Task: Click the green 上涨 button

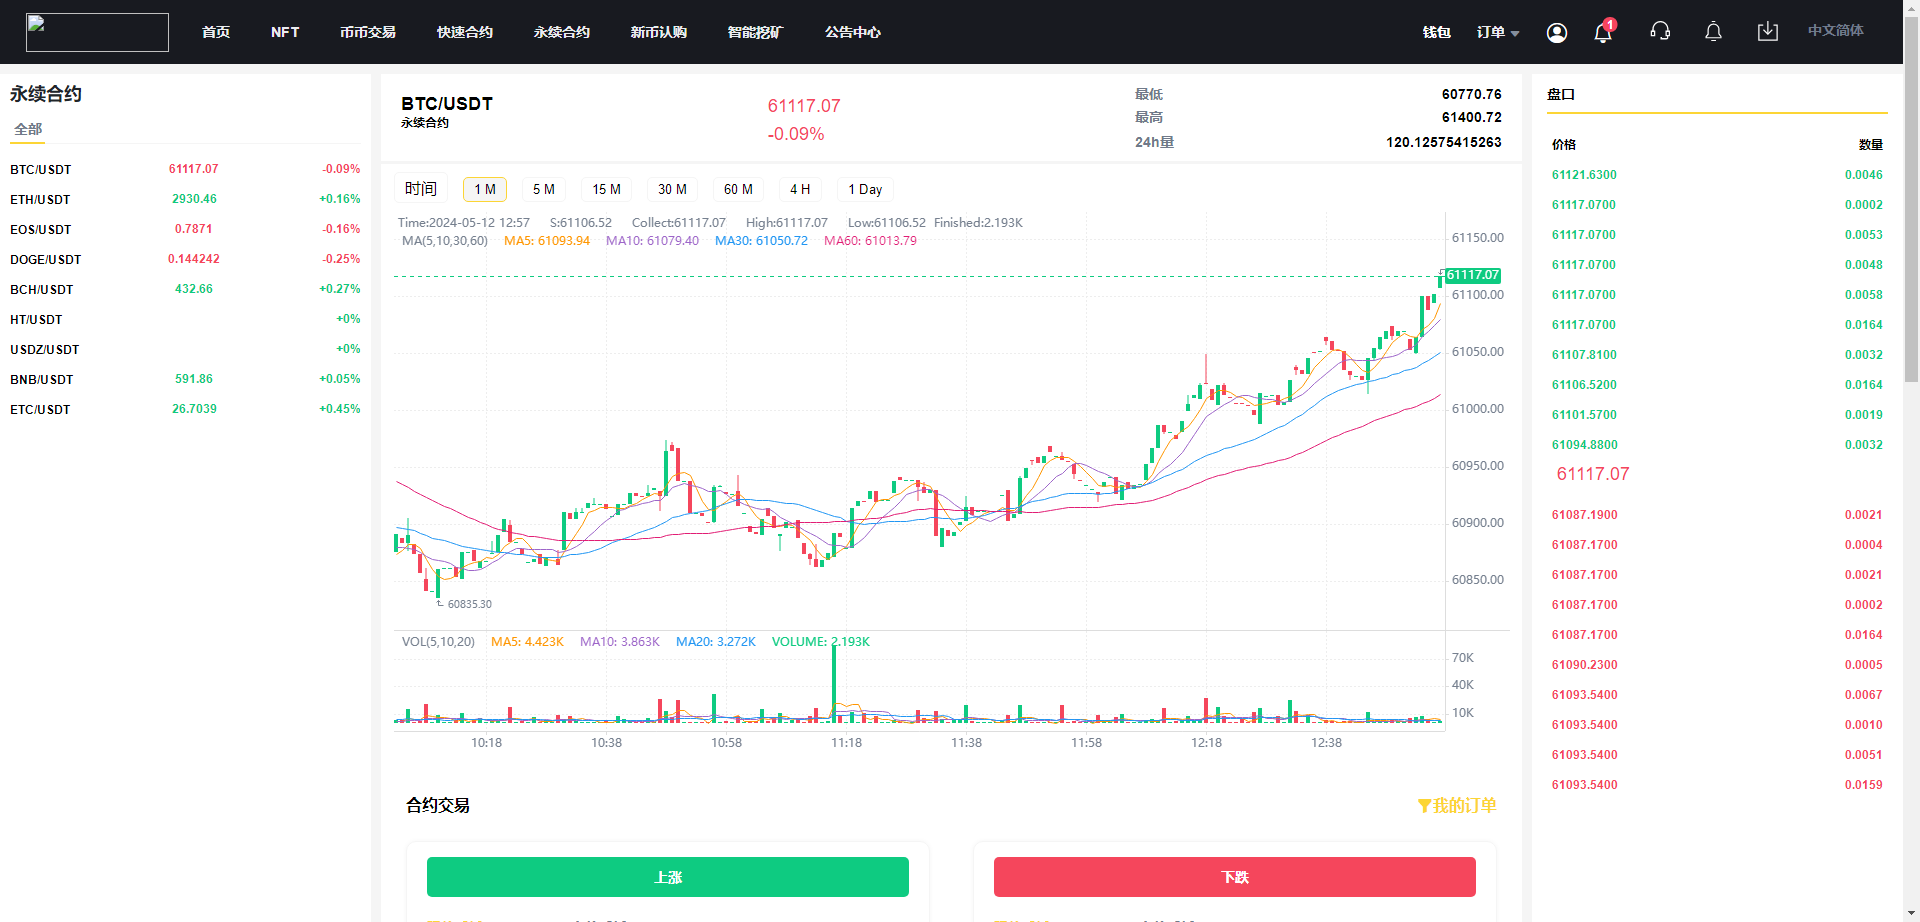Action: [x=667, y=877]
